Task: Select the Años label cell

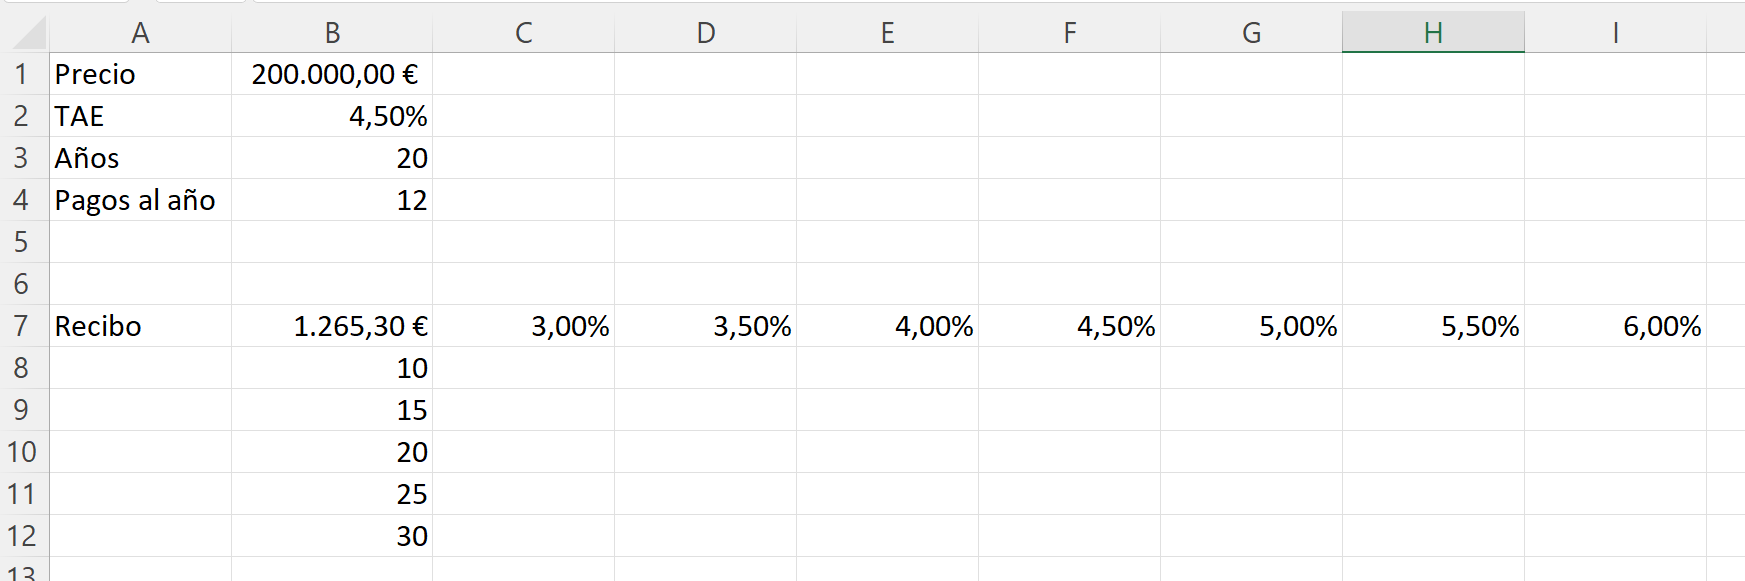Action: [140, 157]
